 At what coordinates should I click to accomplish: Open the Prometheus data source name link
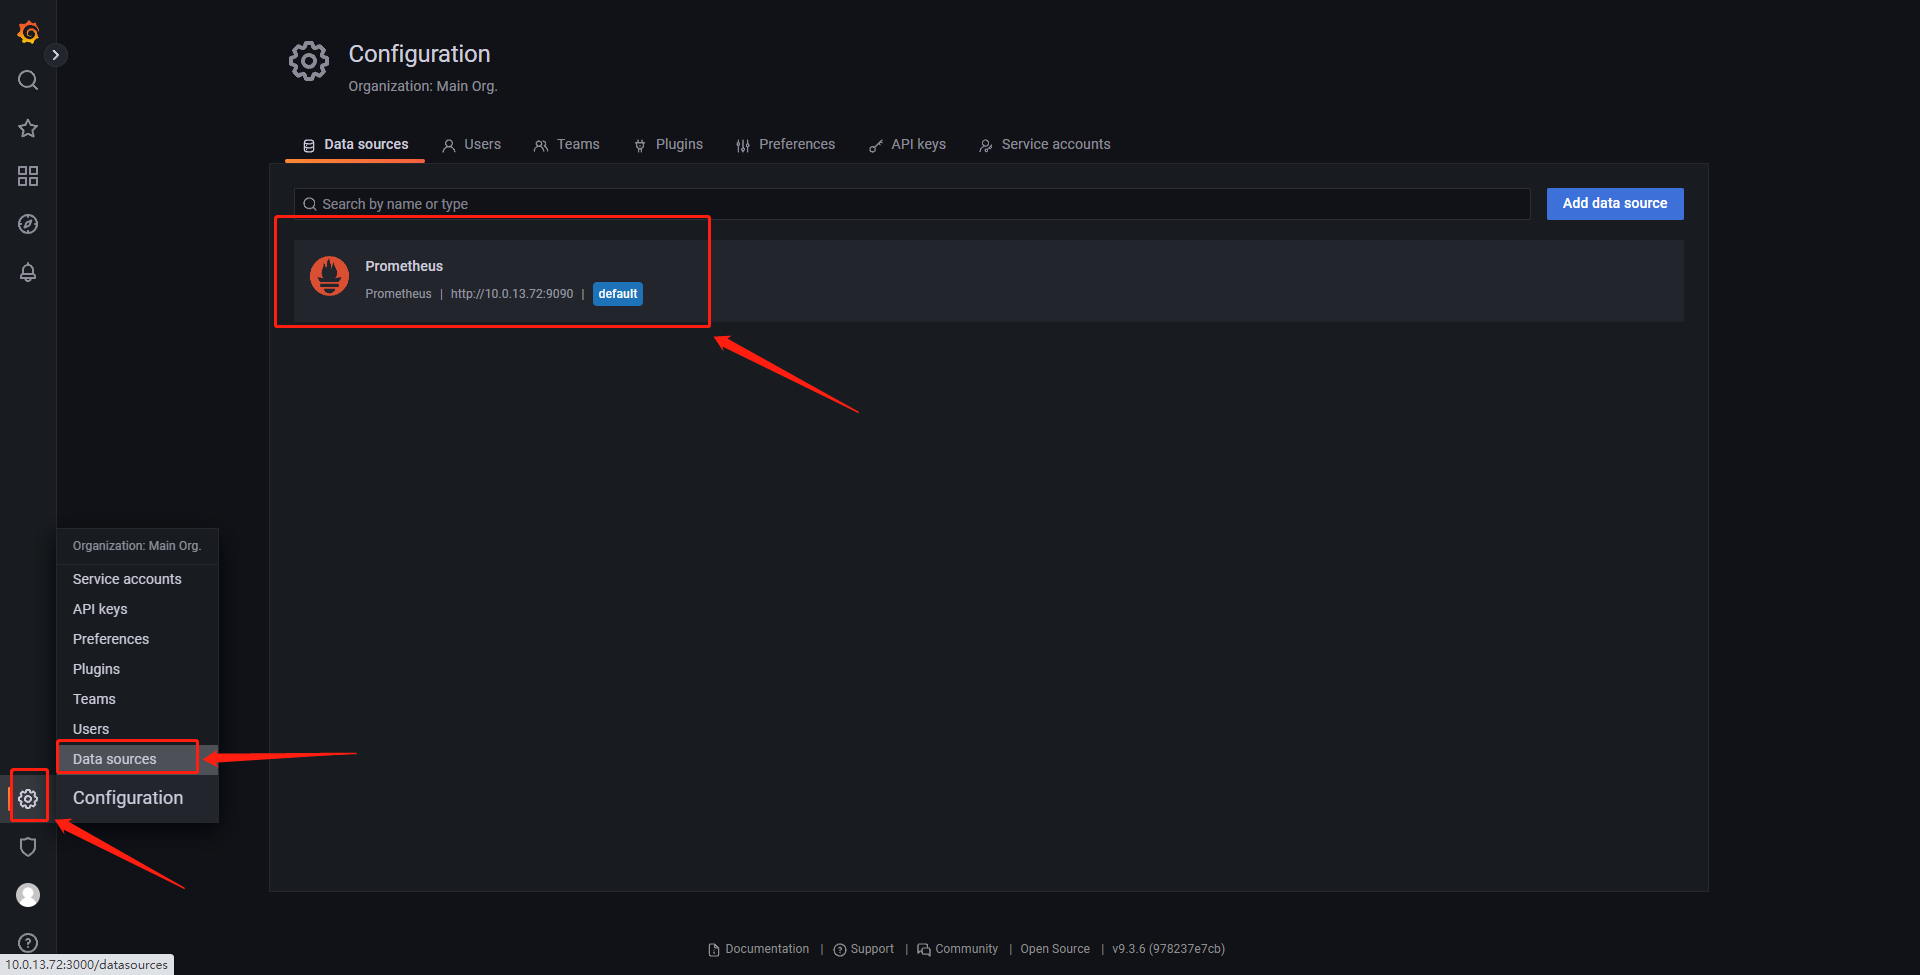(404, 266)
